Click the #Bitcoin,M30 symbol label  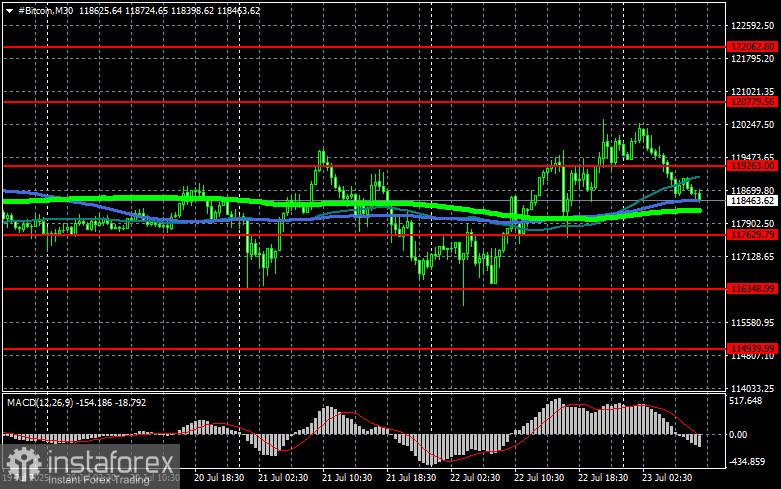pos(45,10)
